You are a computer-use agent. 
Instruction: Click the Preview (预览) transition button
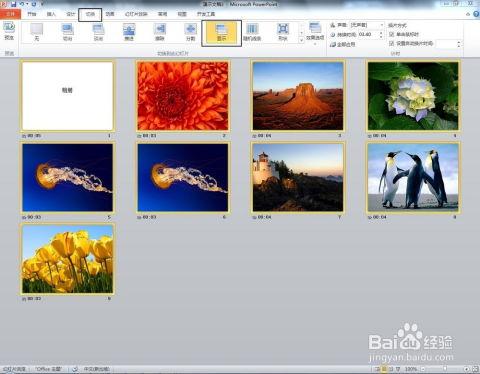(x=9, y=31)
